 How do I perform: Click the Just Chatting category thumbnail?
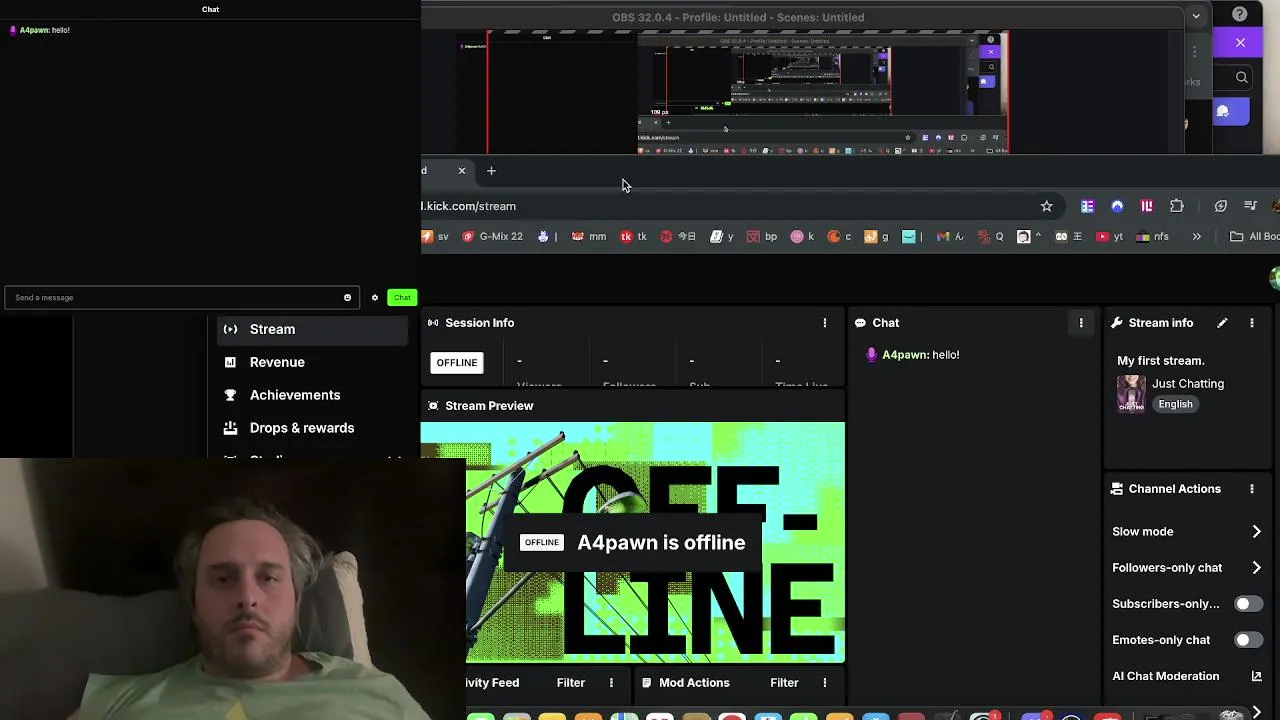(x=1131, y=394)
